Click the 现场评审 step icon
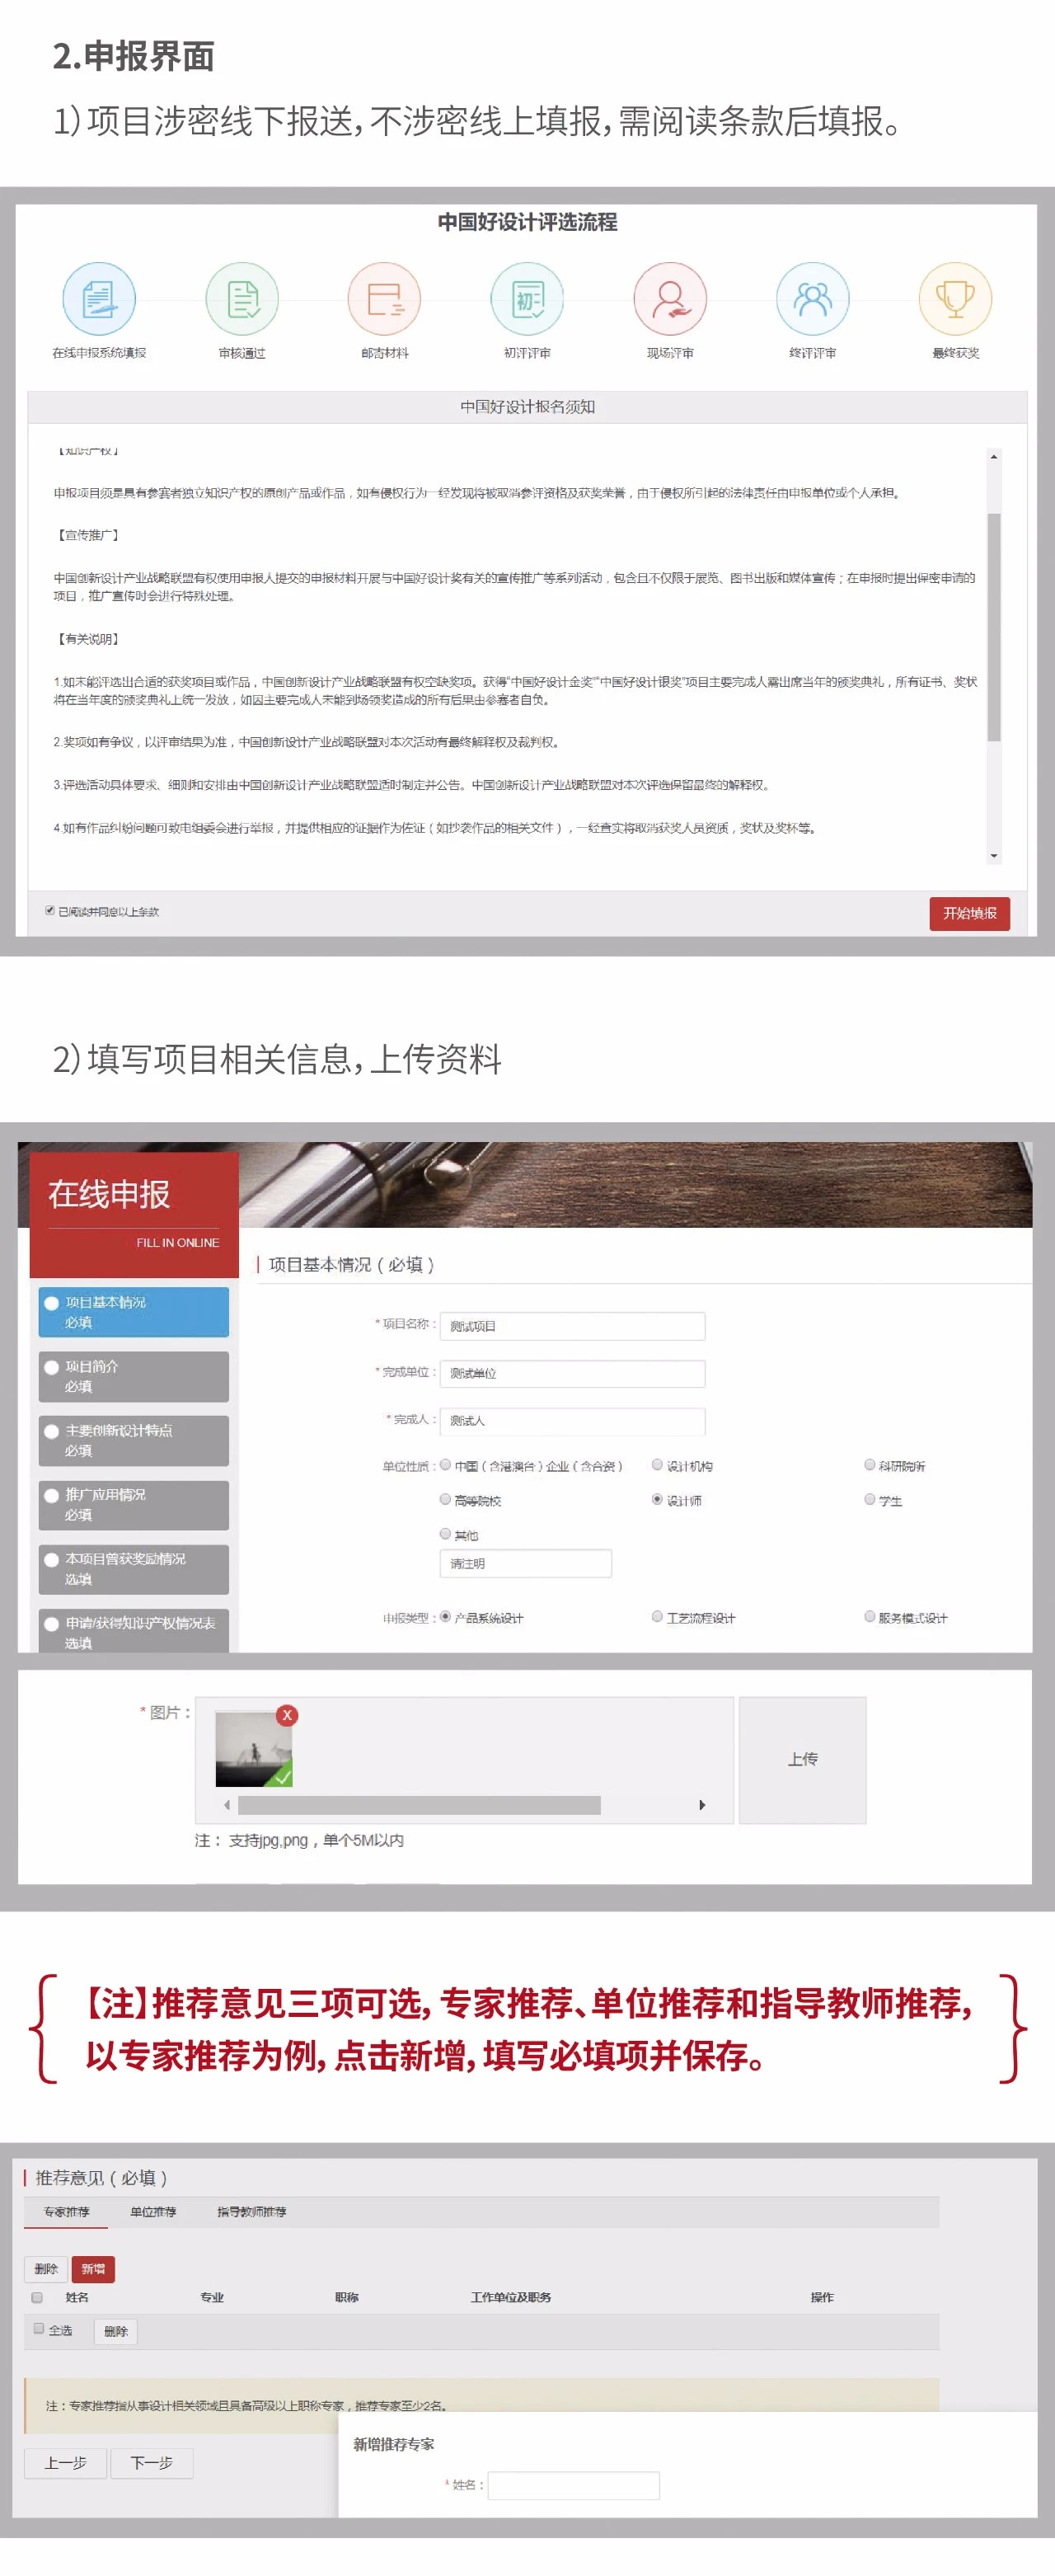This screenshot has width=1055, height=2576. click(x=670, y=298)
